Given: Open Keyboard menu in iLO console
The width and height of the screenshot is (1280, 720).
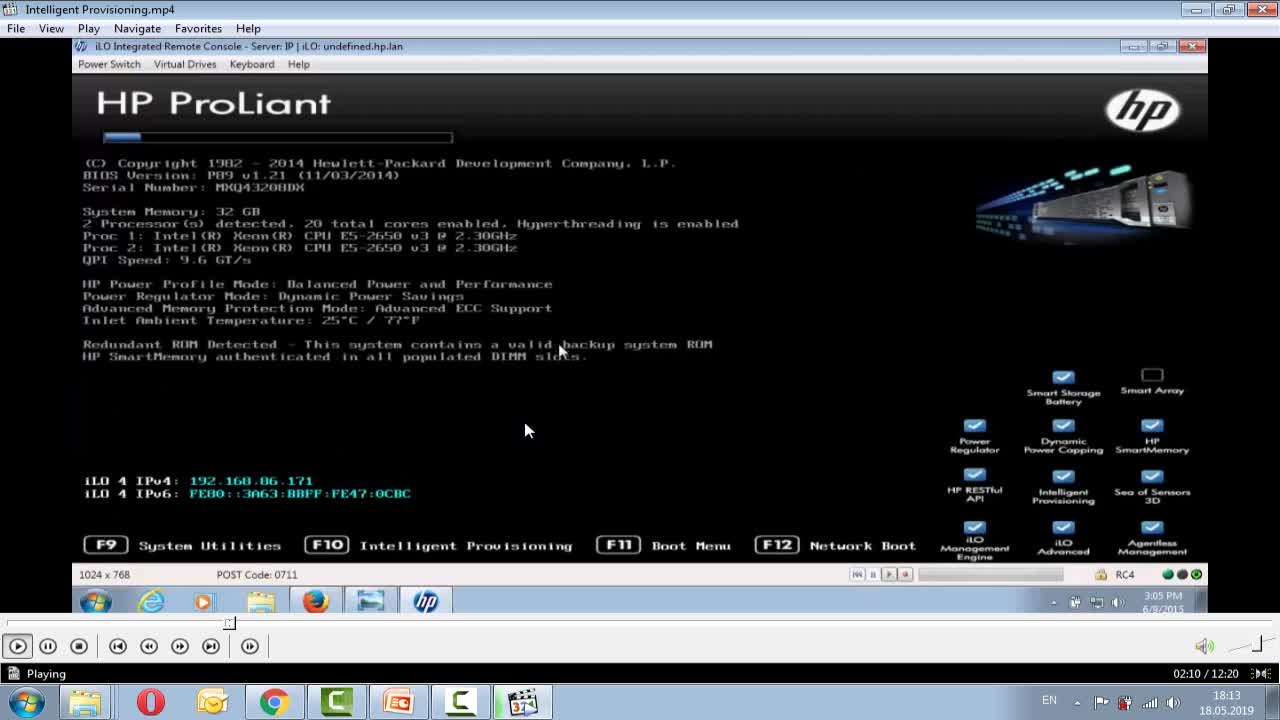Looking at the screenshot, I should [x=252, y=64].
